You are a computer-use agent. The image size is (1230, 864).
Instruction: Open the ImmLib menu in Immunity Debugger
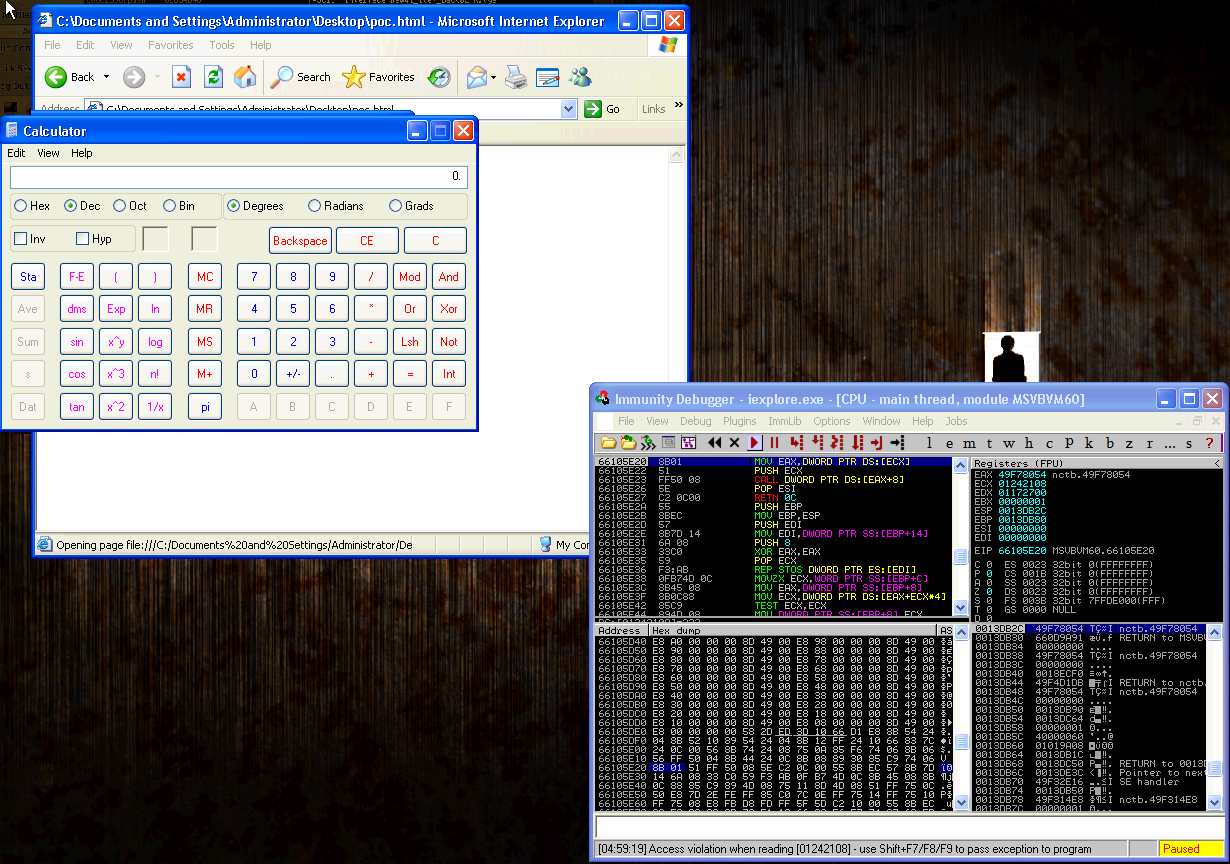coord(785,421)
